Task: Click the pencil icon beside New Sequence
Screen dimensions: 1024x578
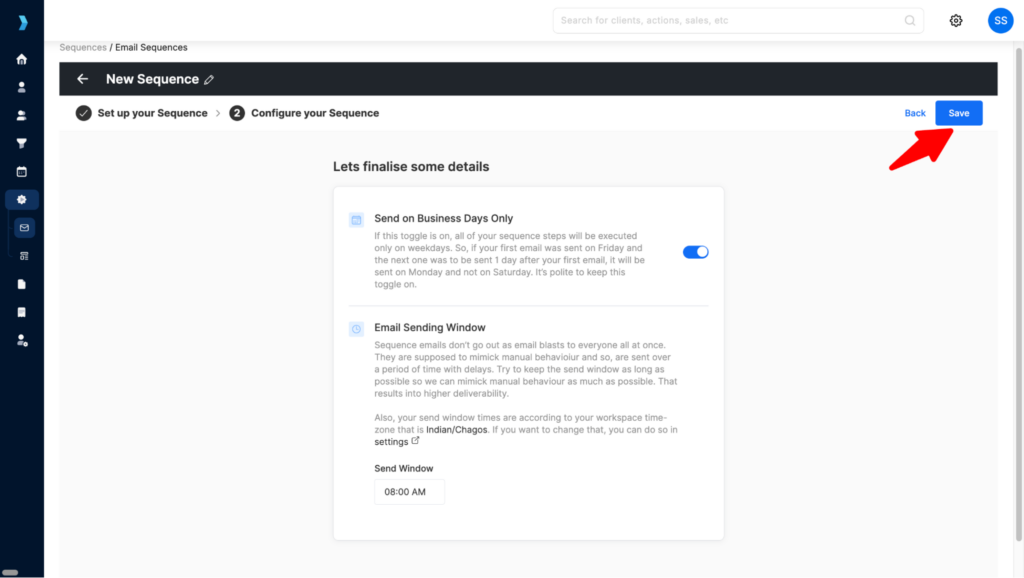Action: [208, 79]
